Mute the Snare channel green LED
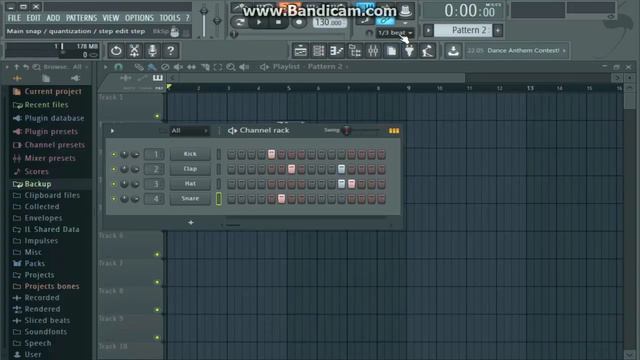 click(x=114, y=198)
